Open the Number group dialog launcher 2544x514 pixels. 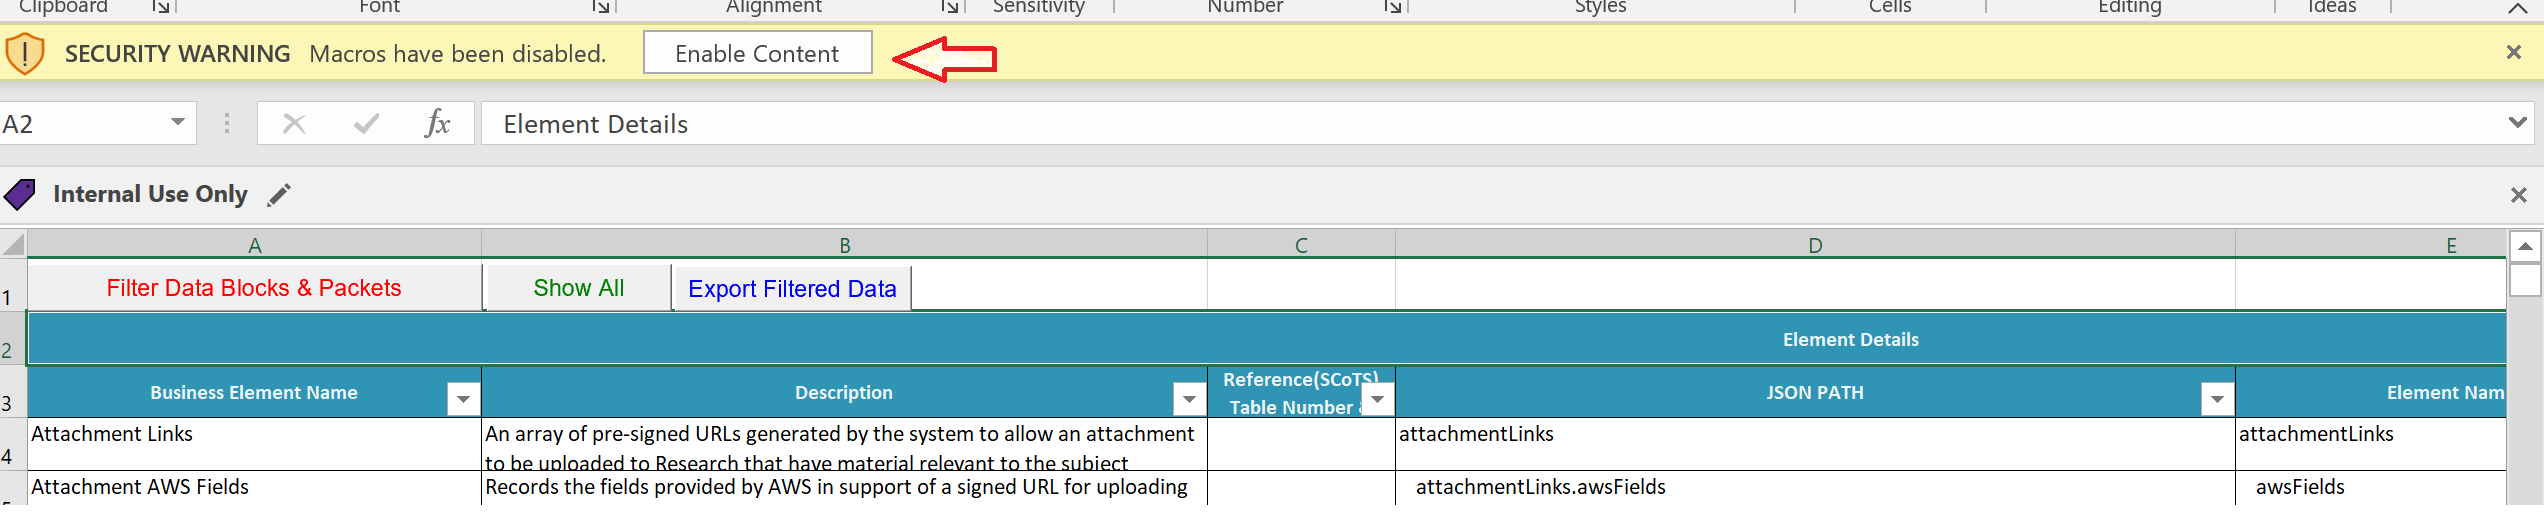pyautogui.click(x=1392, y=6)
